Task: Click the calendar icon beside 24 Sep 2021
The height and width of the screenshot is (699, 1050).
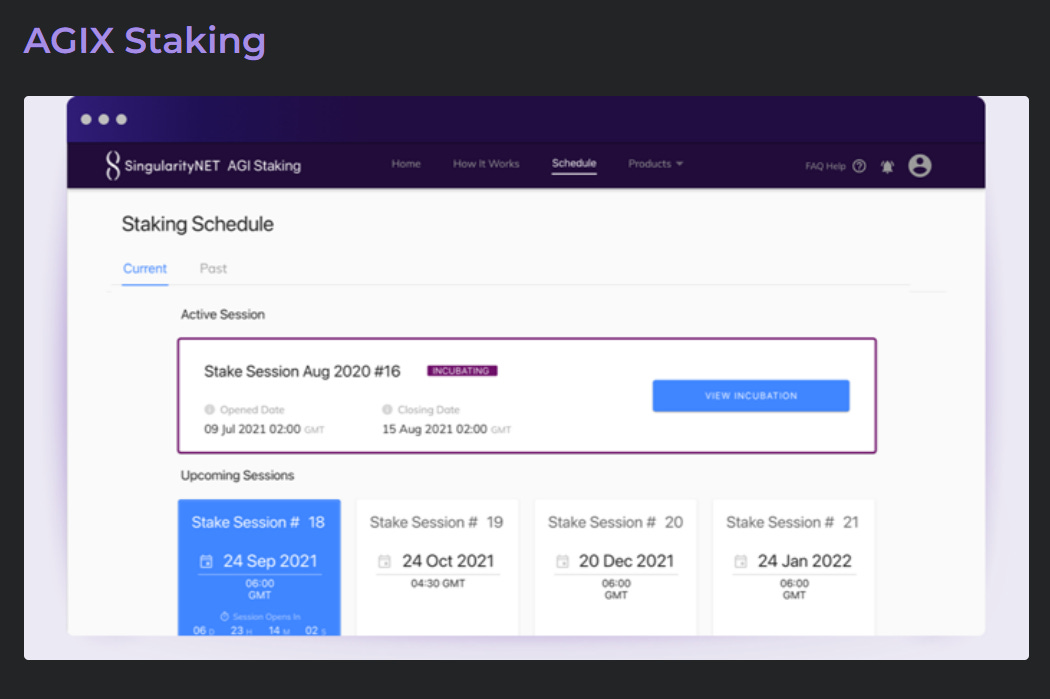Action: click(x=206, y=561)
